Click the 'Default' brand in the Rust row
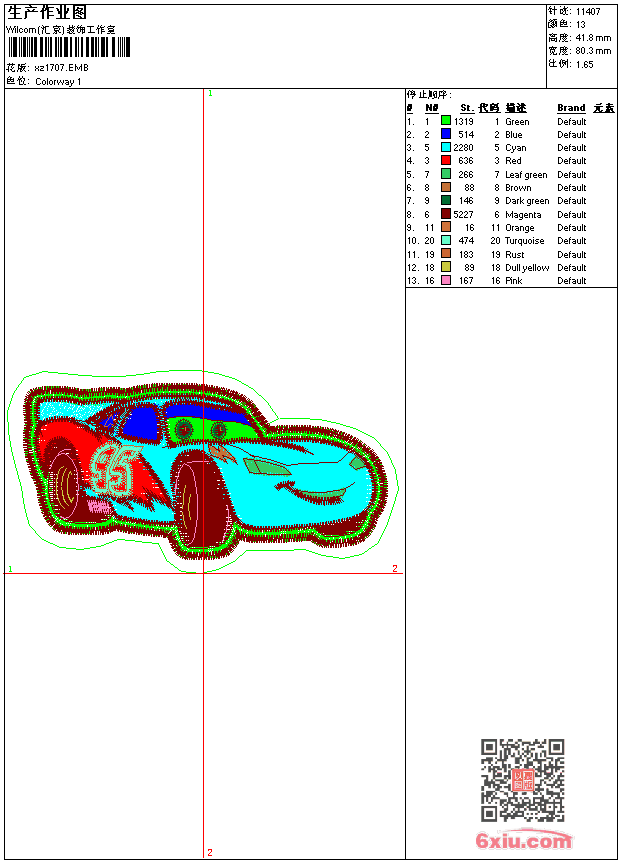Image resolution: width=620 pixels, height=860 pixels. click(x=571, y=255)
